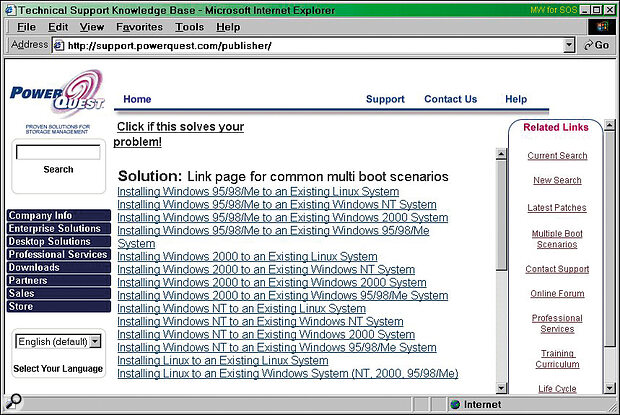This screenshot has height=415, width=620.
Task: Click the magnifier icon in the status bar
Action: (x=13, y=401)
